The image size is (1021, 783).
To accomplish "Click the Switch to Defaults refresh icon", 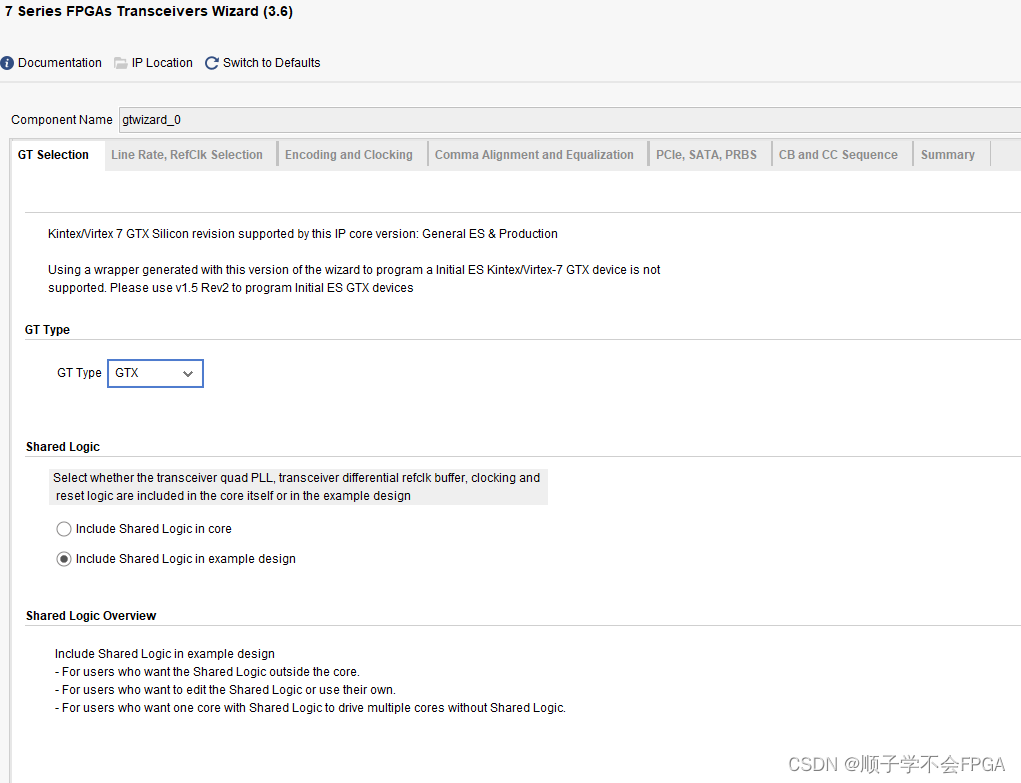I will (212, 63).
